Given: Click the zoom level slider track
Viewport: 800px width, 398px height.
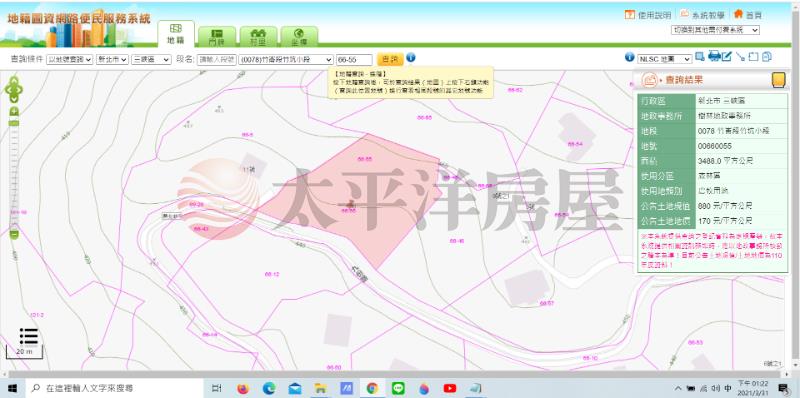Looking at the screenshot, I should 14,173.
